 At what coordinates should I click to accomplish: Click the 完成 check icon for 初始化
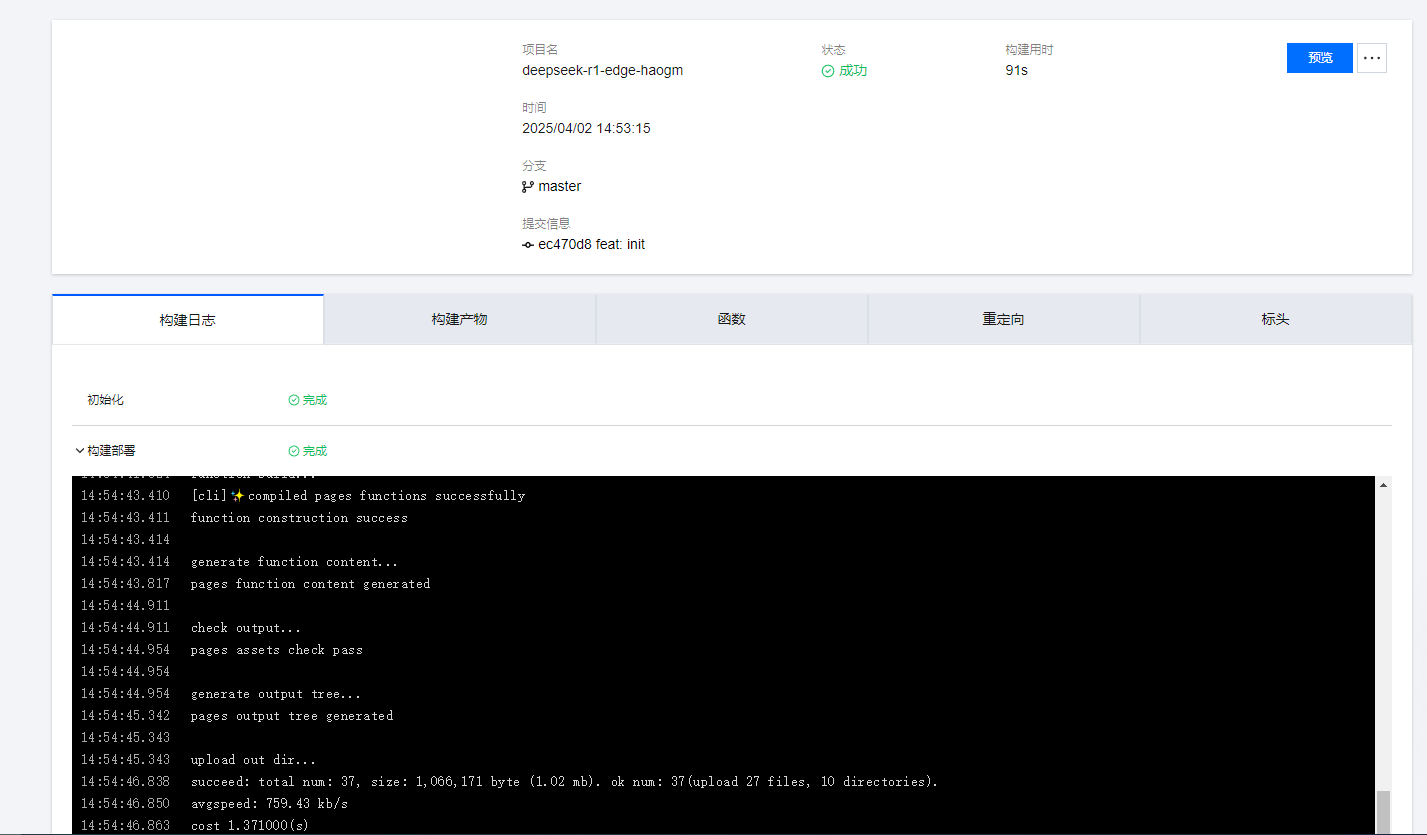coord(294,400)
